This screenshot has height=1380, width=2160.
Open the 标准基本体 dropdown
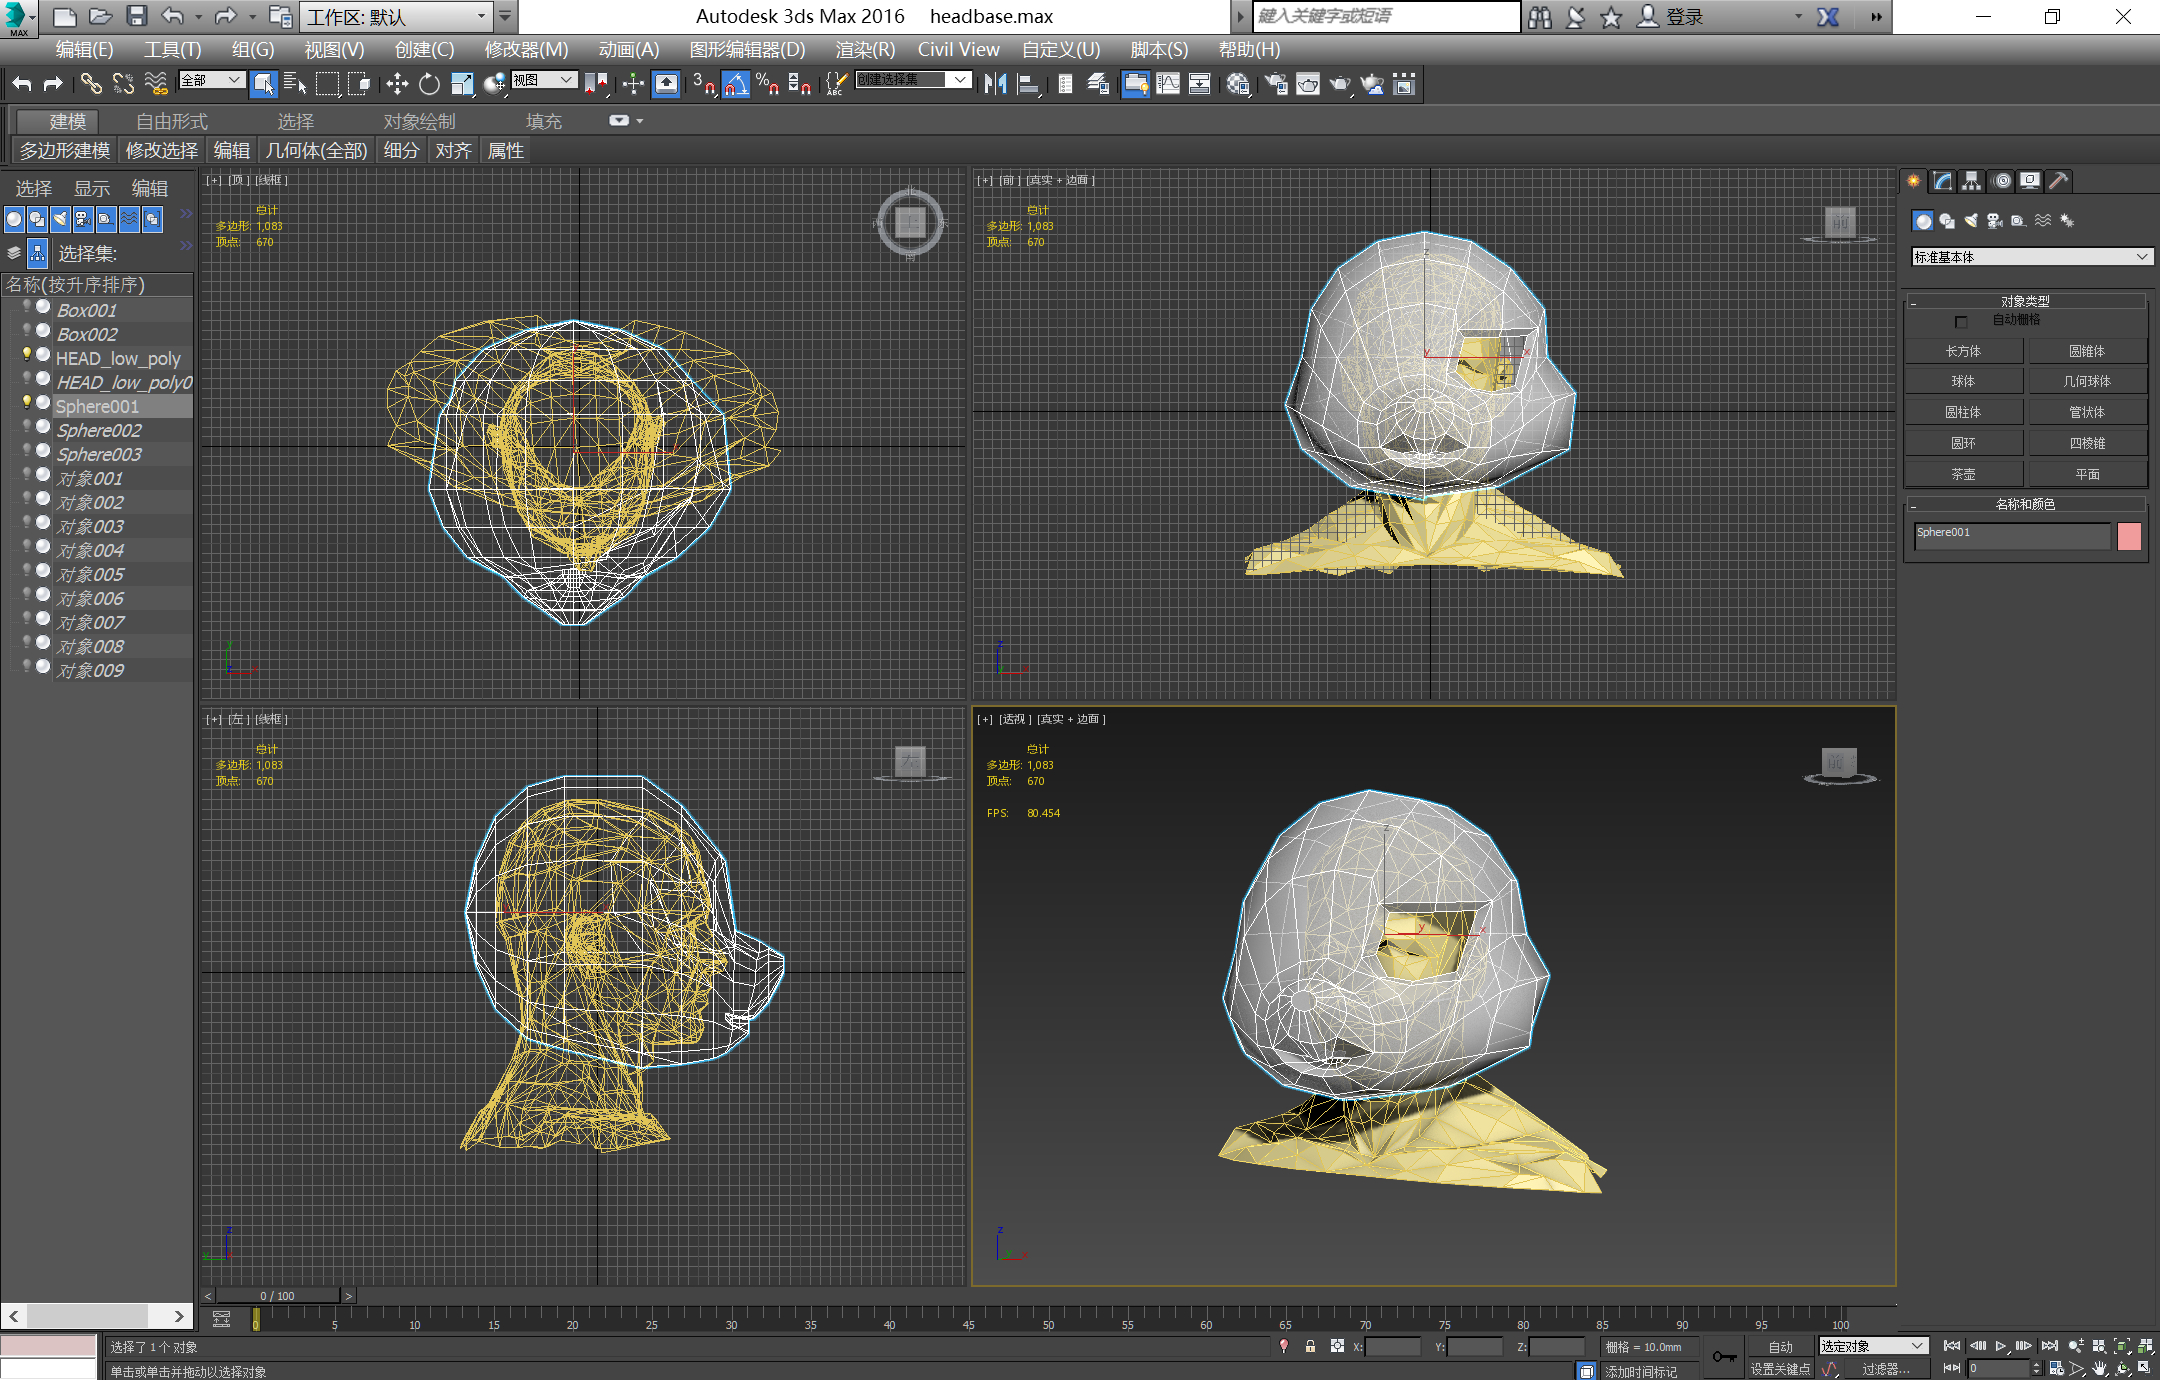tap(2030, 257)
